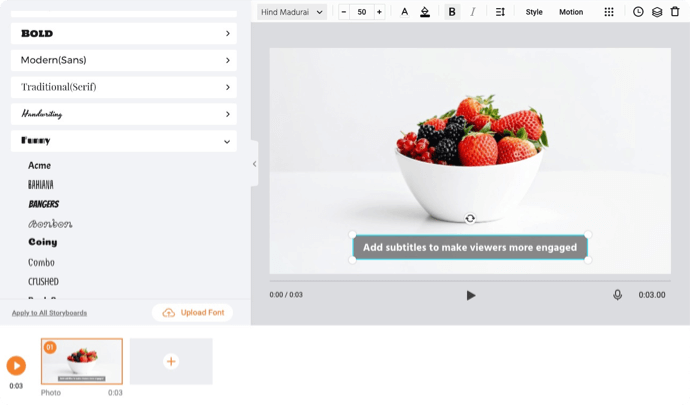Select the Acme font
690x405 pixels.
pyautogui.click(x=40, y=166)
